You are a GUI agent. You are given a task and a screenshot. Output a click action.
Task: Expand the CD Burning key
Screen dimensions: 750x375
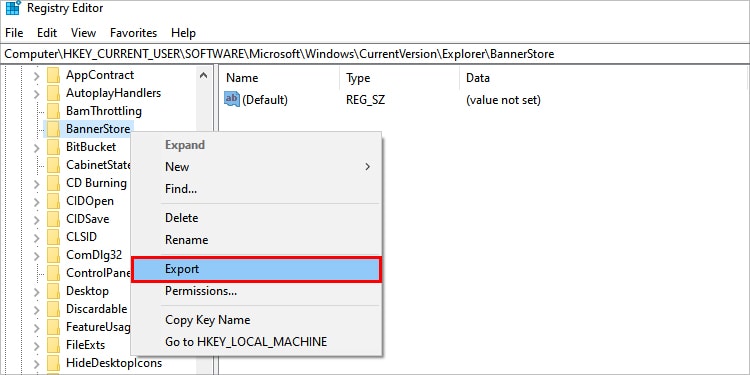(36, 184)
